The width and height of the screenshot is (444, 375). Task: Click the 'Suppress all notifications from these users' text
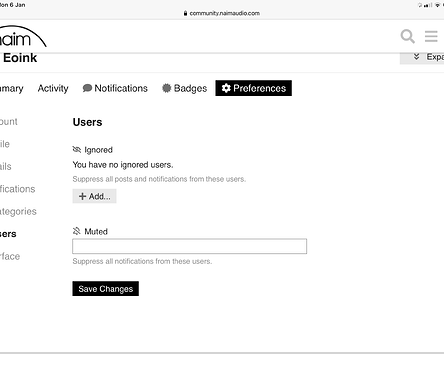pos(142,261)
